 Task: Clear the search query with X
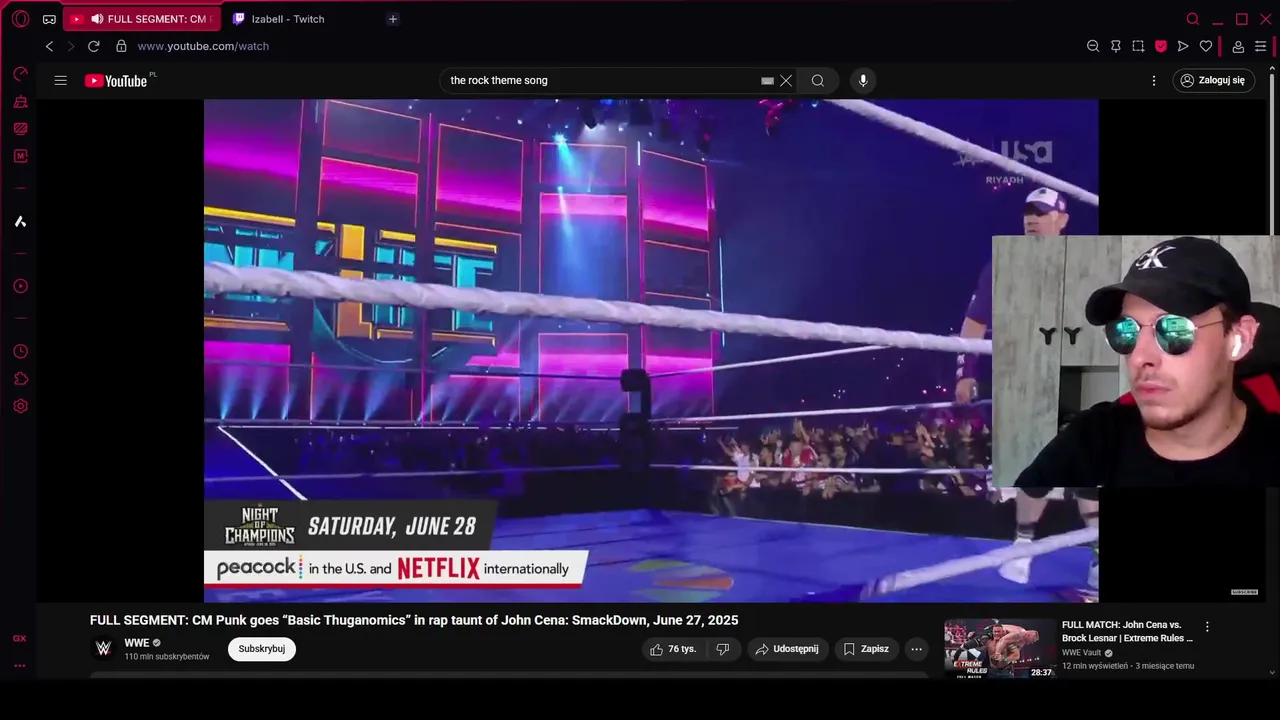point(786,81)
